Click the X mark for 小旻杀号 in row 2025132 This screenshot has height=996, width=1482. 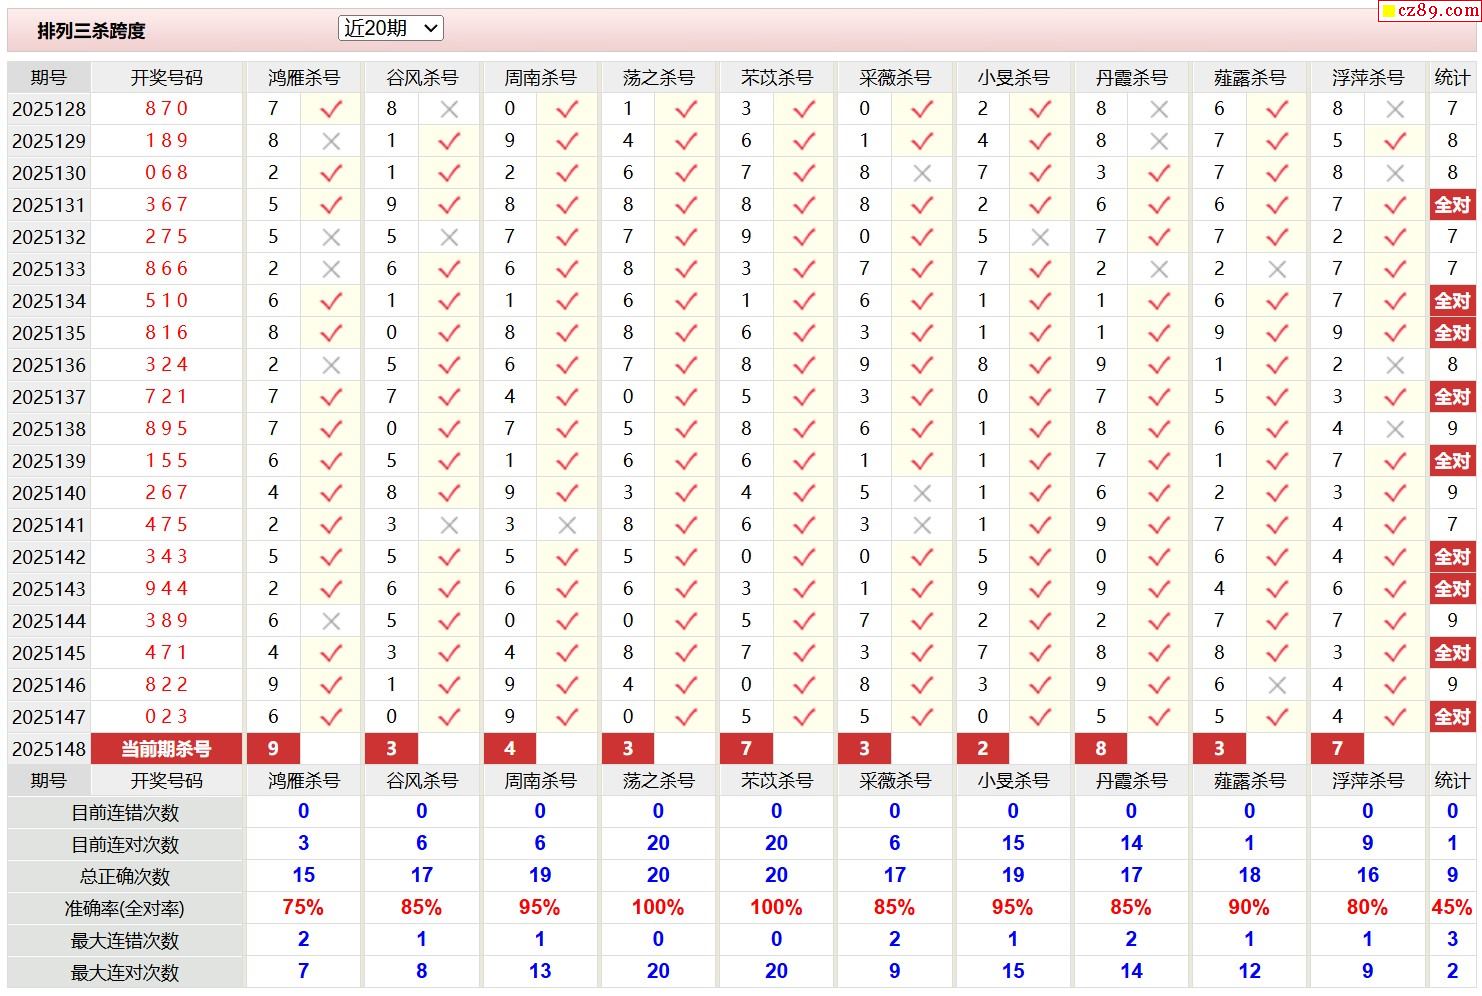tap(1040, 237)
